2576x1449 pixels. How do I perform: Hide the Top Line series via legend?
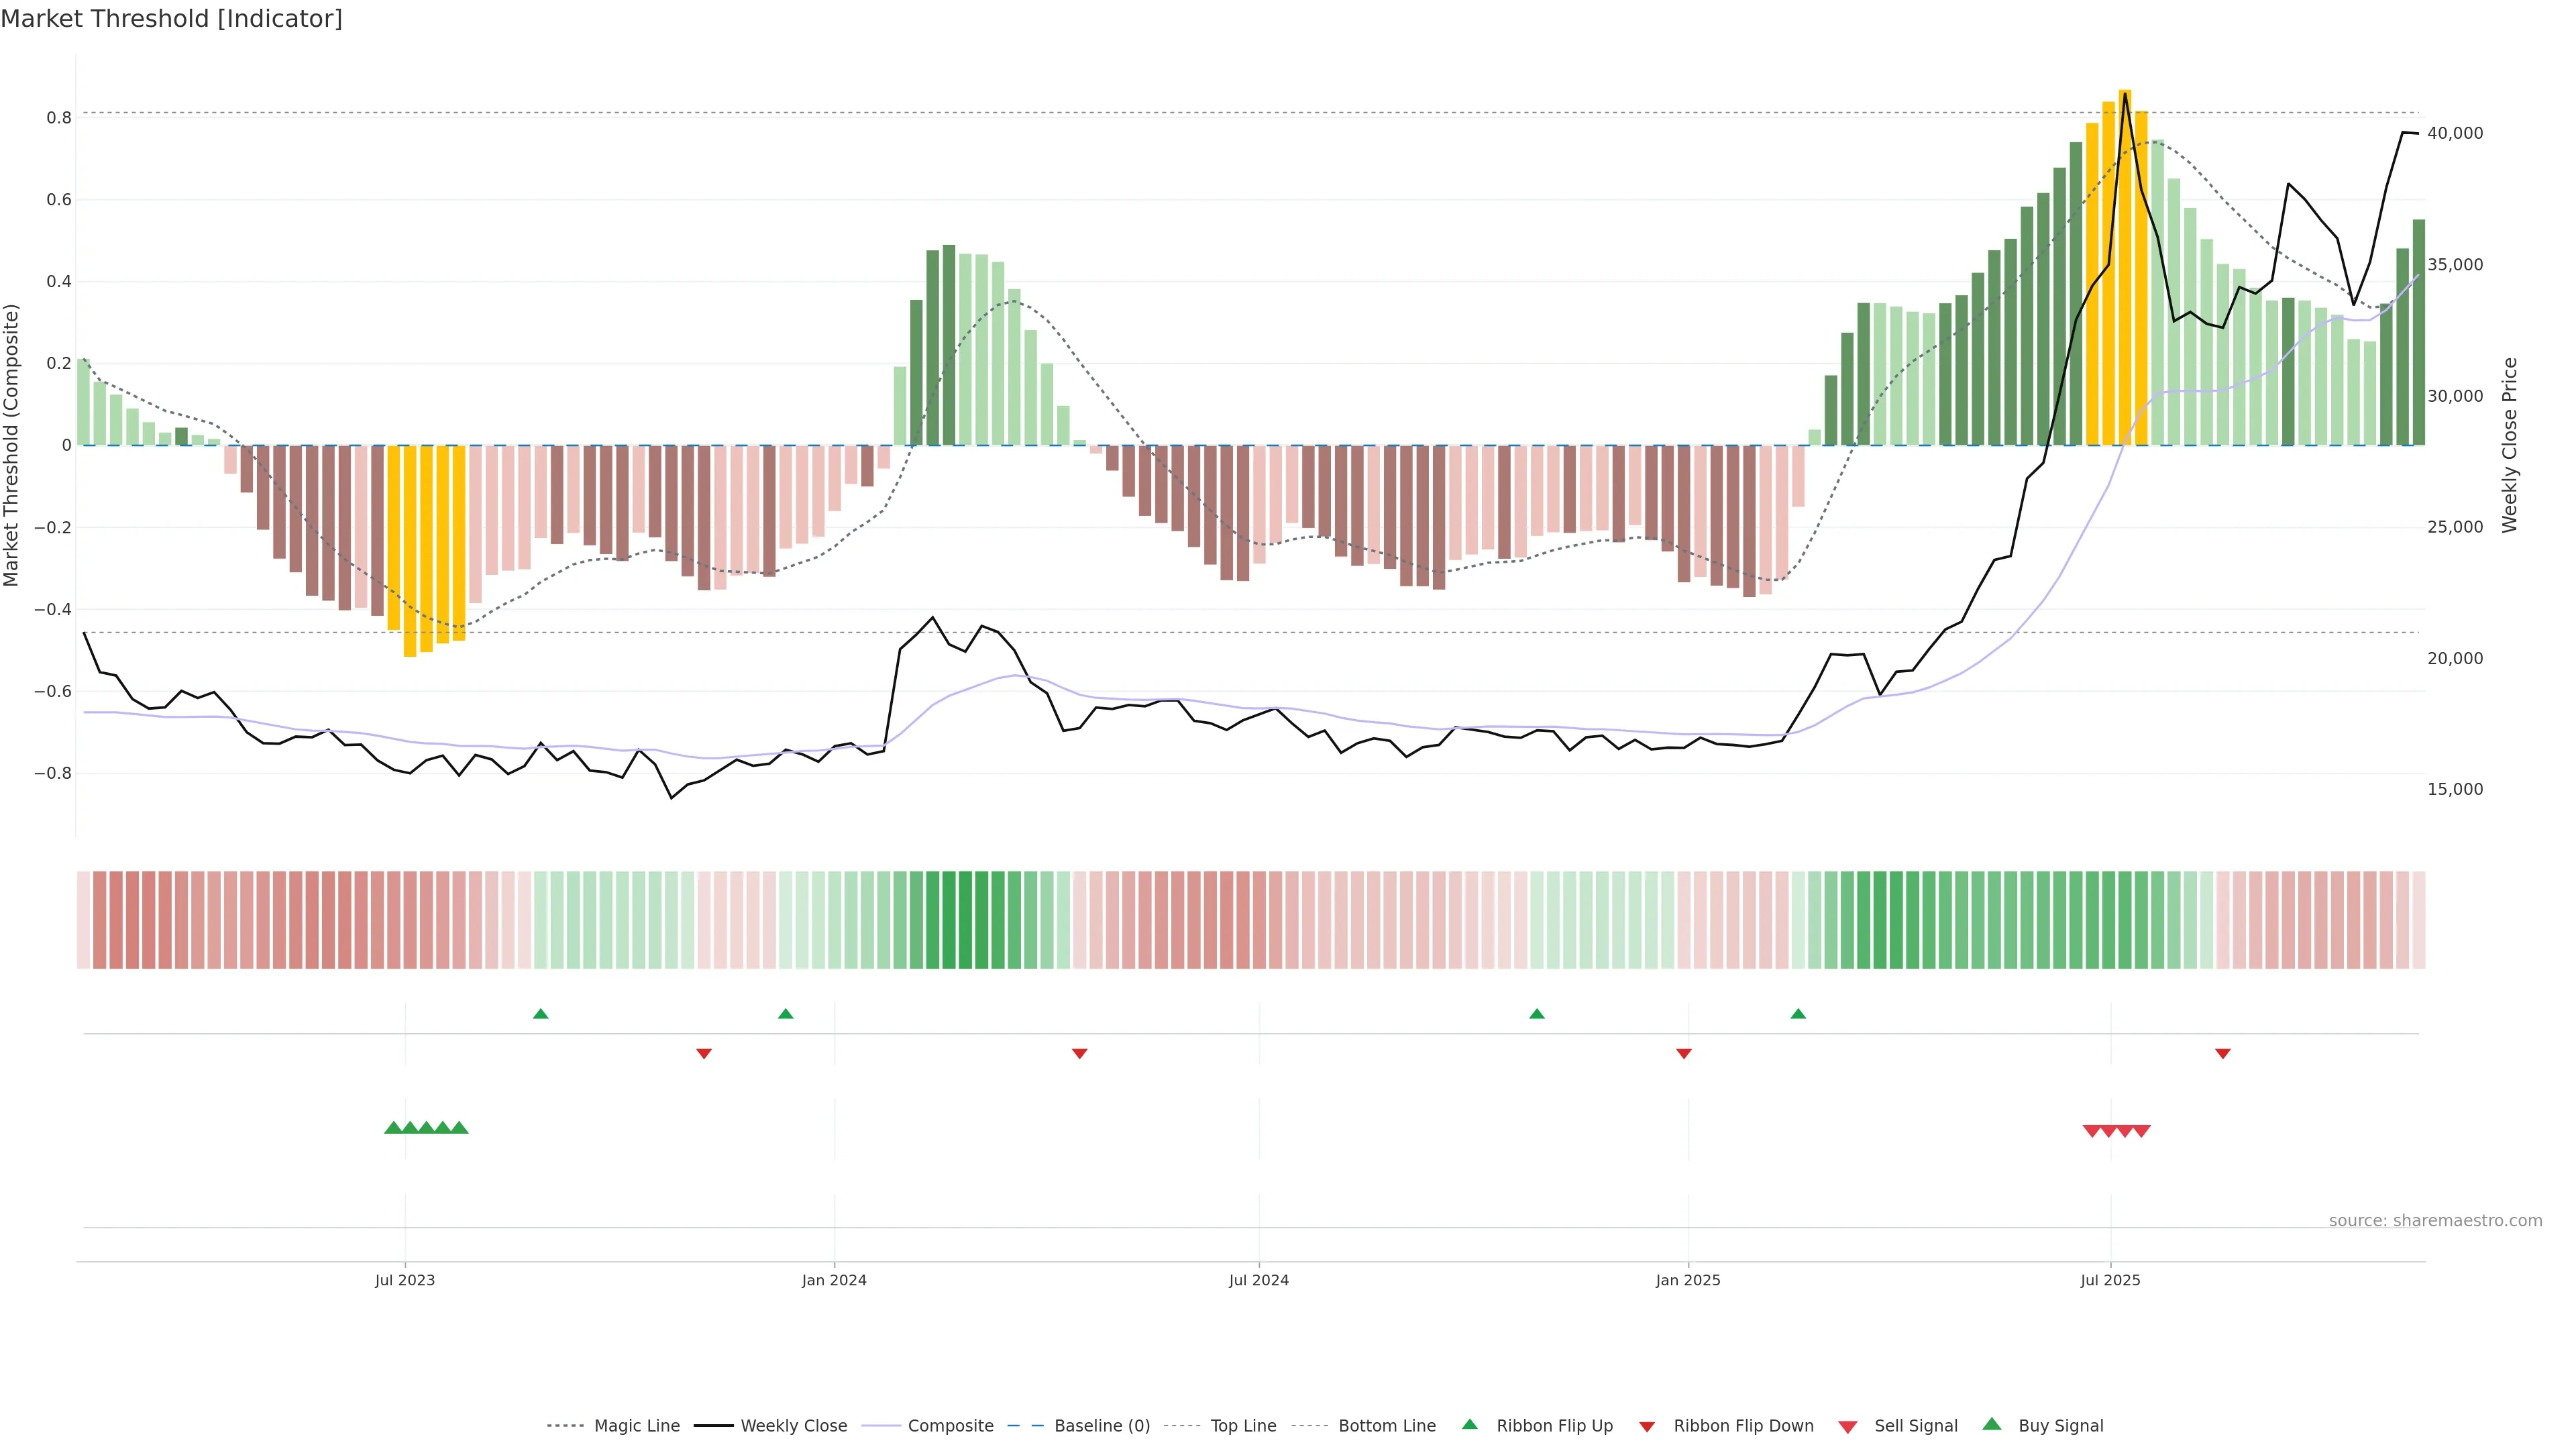(x=1243, y=1426)
